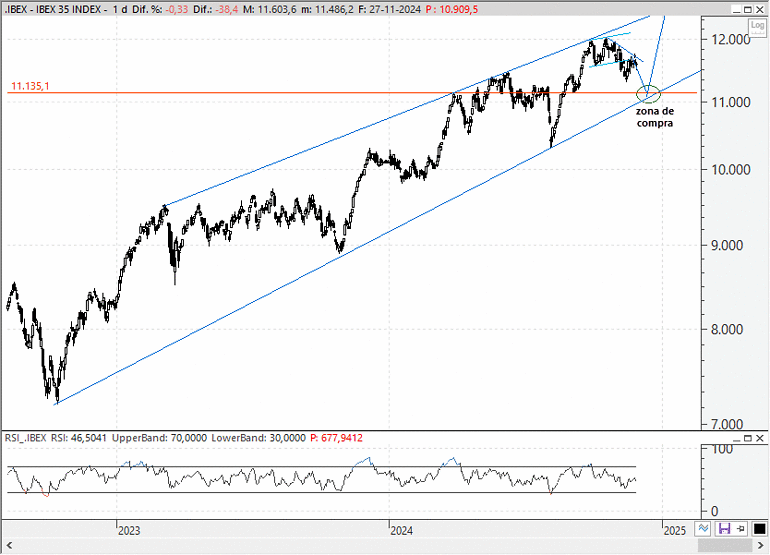Close the RSI indicator pane
This screenshot has height=555, width=770.
tap(760, 438)
